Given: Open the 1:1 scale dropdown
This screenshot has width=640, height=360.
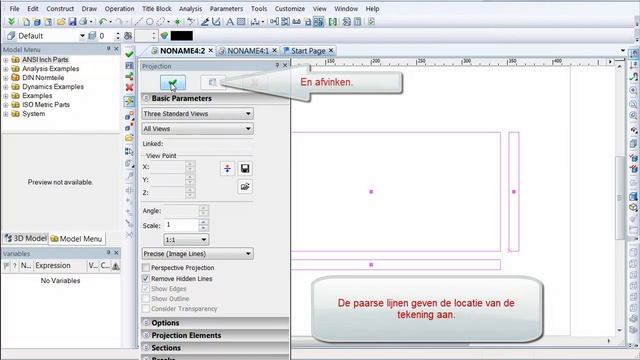Looking at the screenshot, I should point(186,240).
